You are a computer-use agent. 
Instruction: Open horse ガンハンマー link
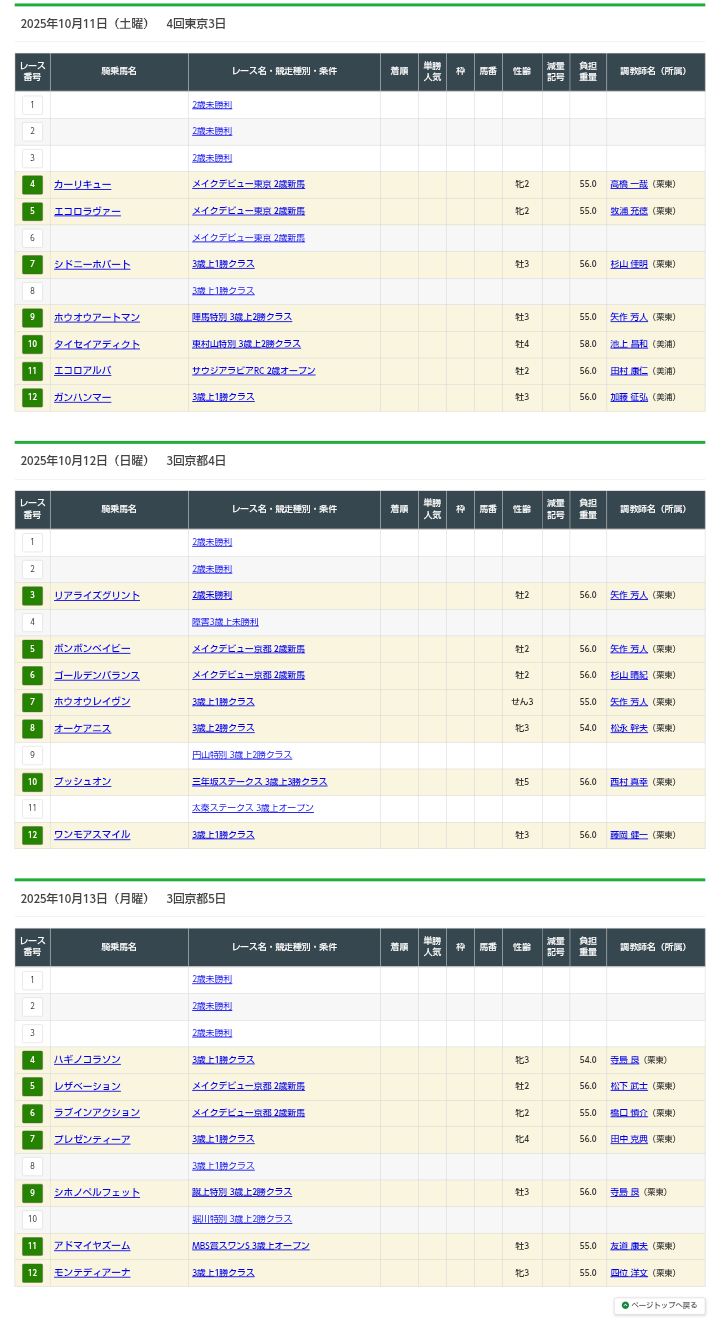[83, 397]
